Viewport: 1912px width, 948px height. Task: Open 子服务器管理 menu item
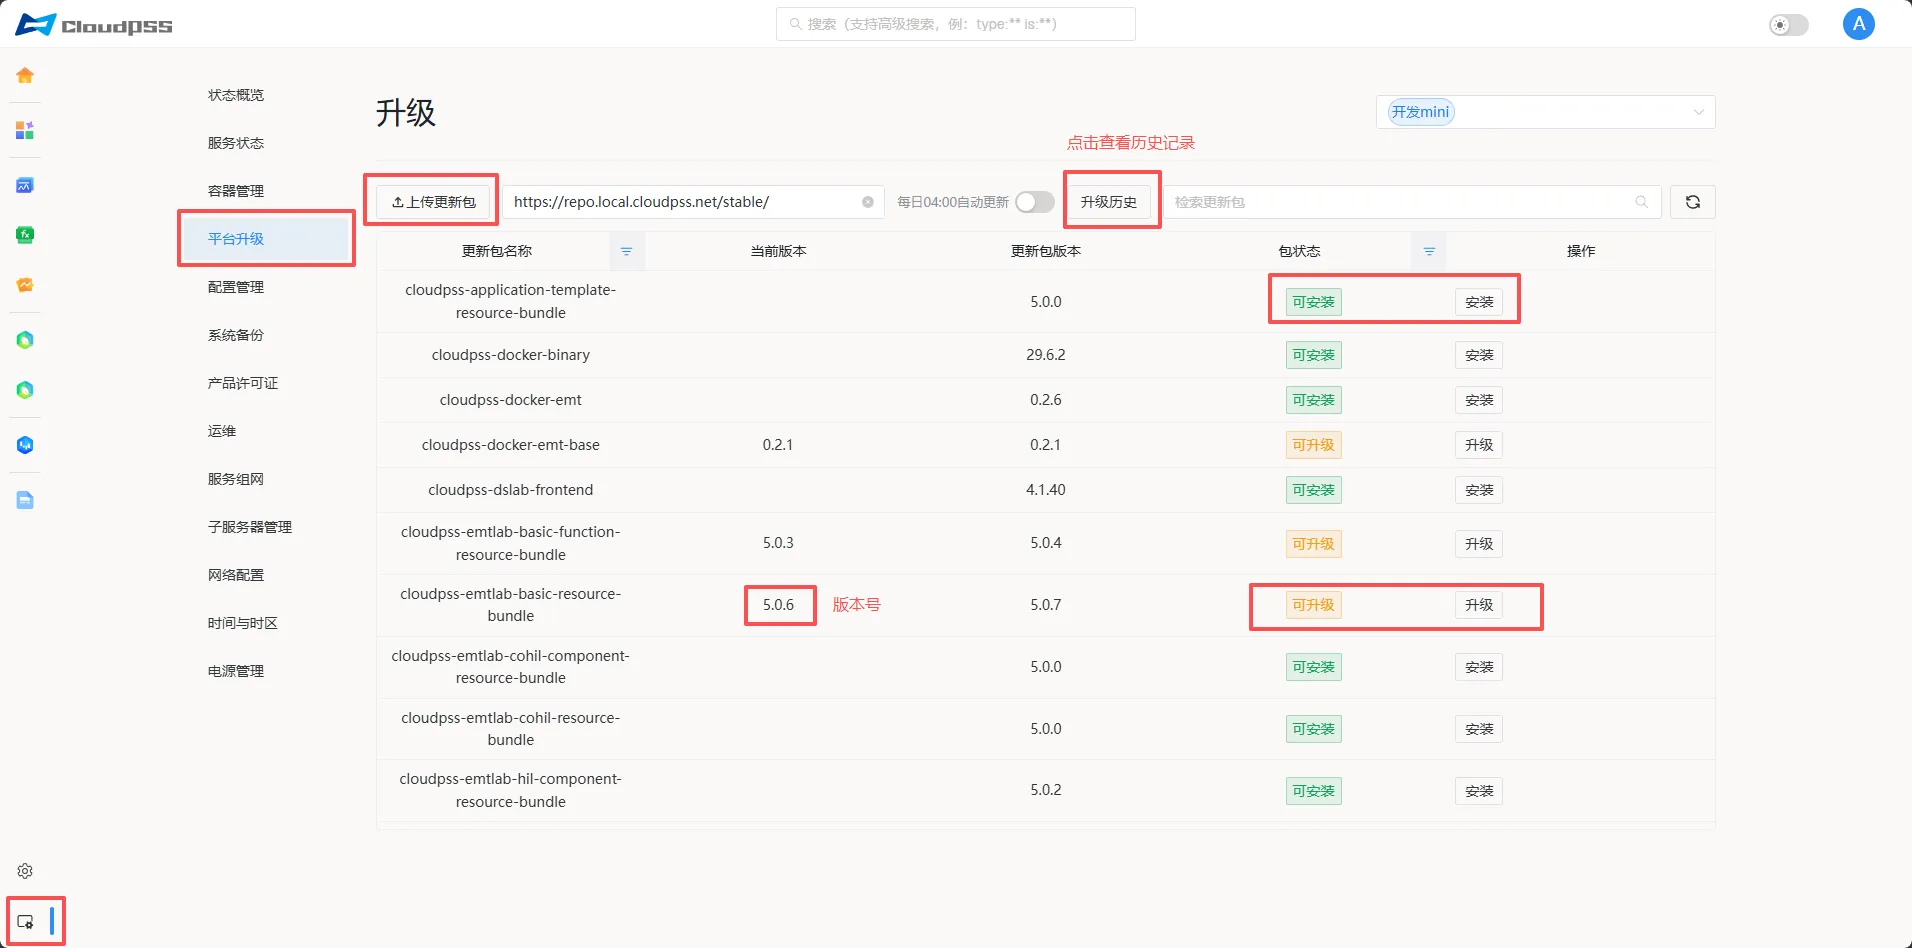pyautogui.click(x=250, y=527)
